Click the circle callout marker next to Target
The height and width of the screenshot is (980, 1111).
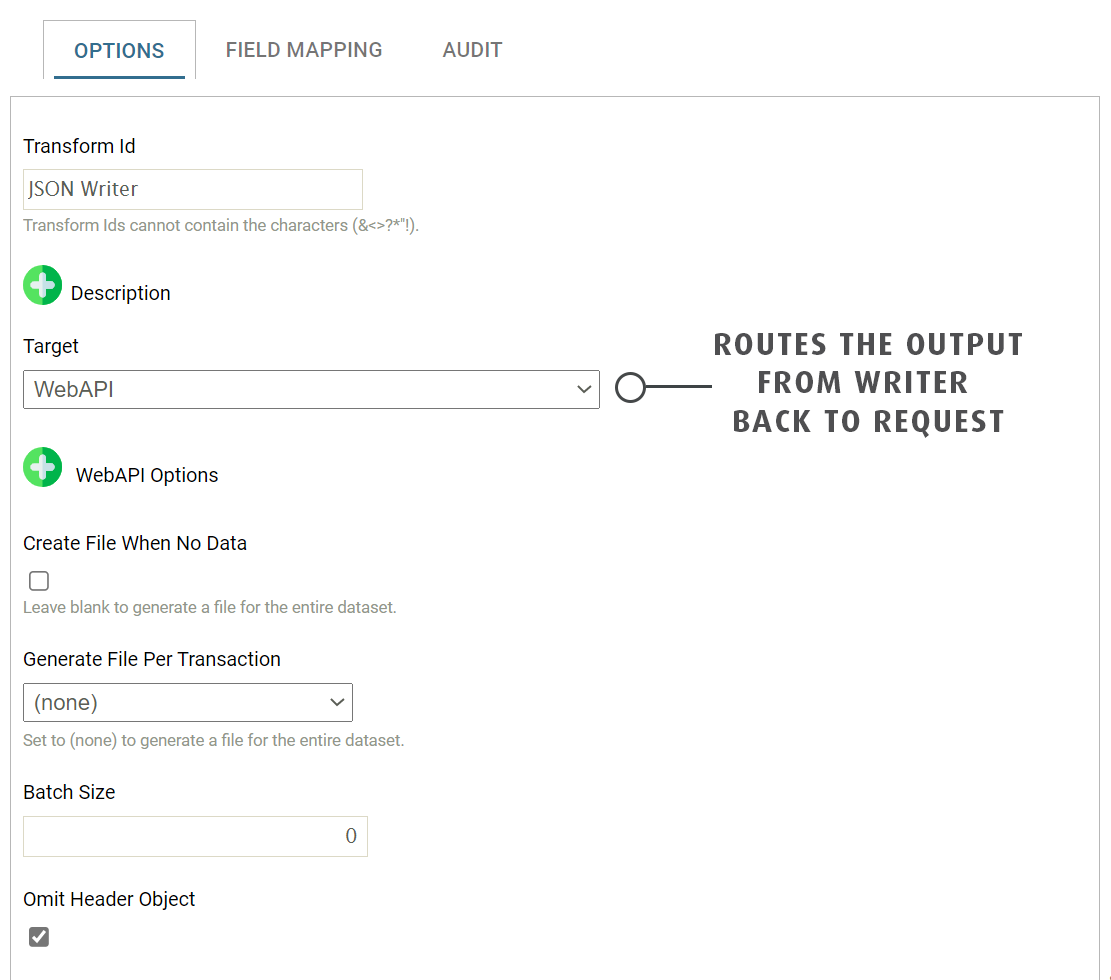[x=630, y=388]
